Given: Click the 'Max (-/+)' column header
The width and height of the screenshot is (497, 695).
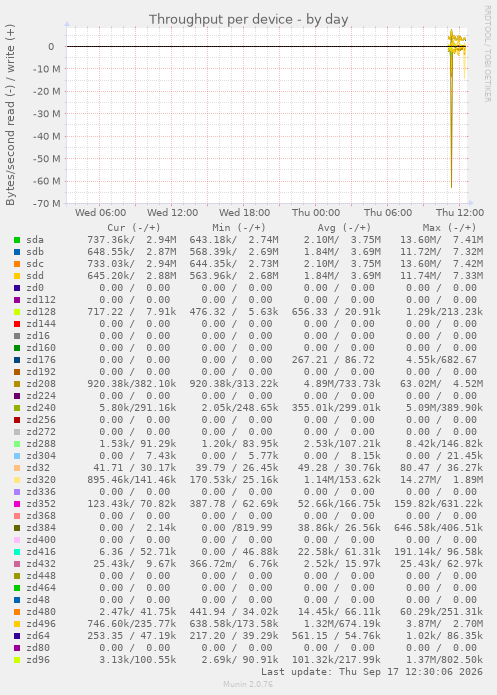Looking at the screenshot, I should (x=449, y=228).
